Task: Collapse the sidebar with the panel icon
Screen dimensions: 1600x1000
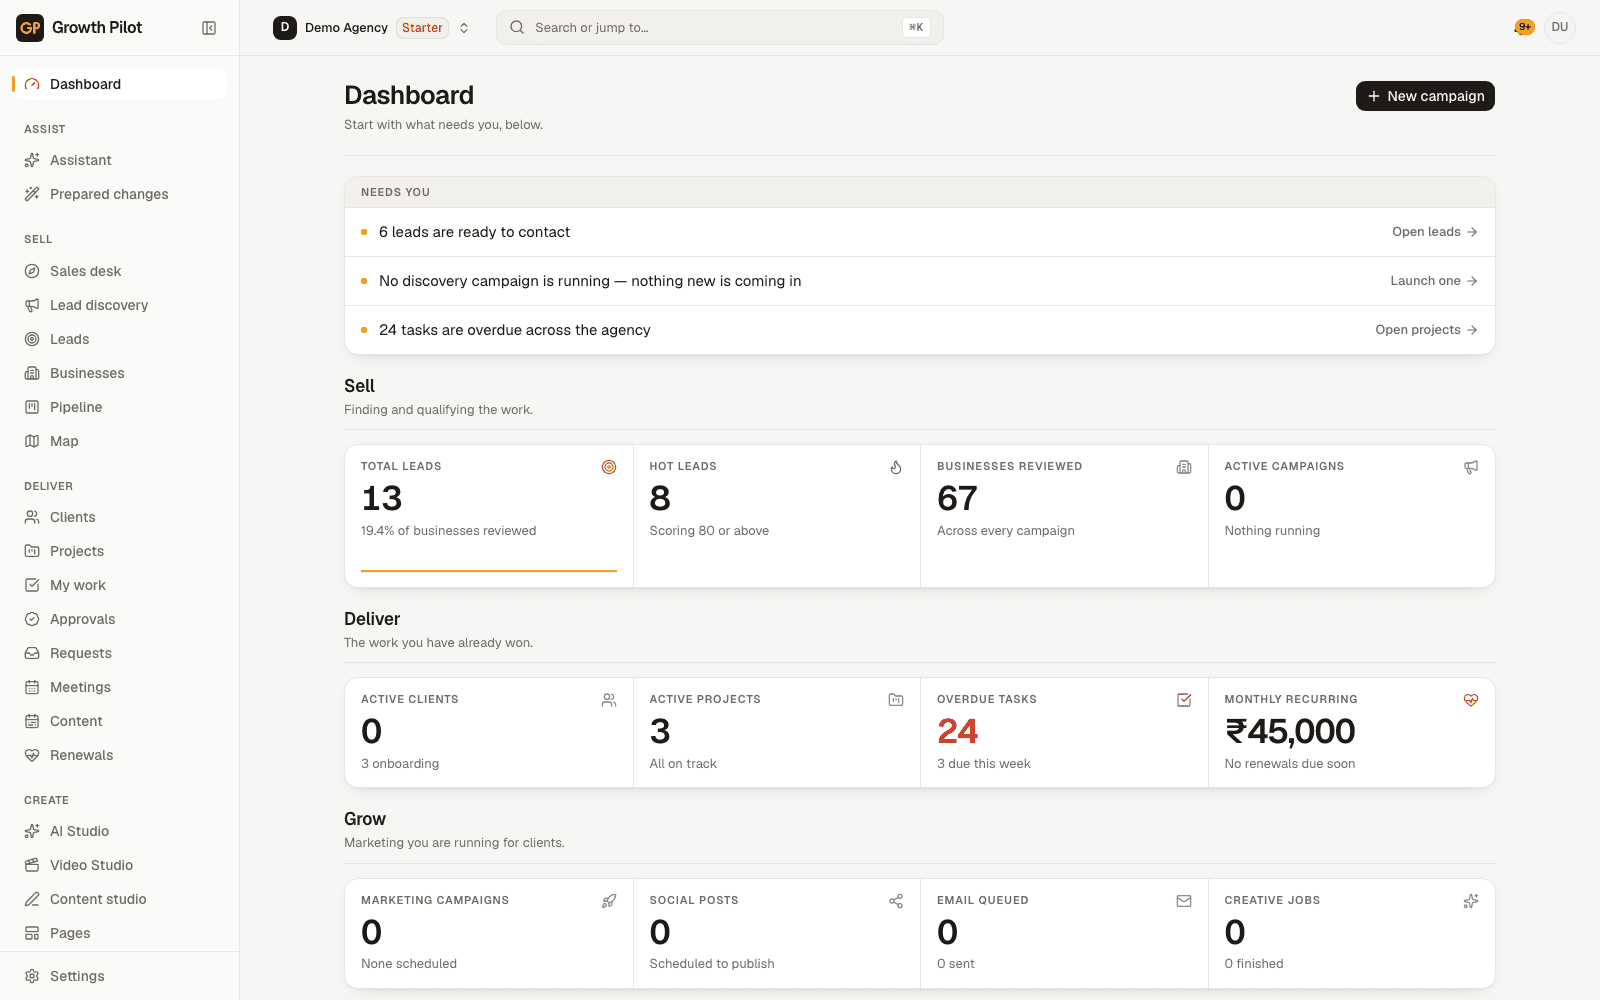Action: (x=209, y=28)
